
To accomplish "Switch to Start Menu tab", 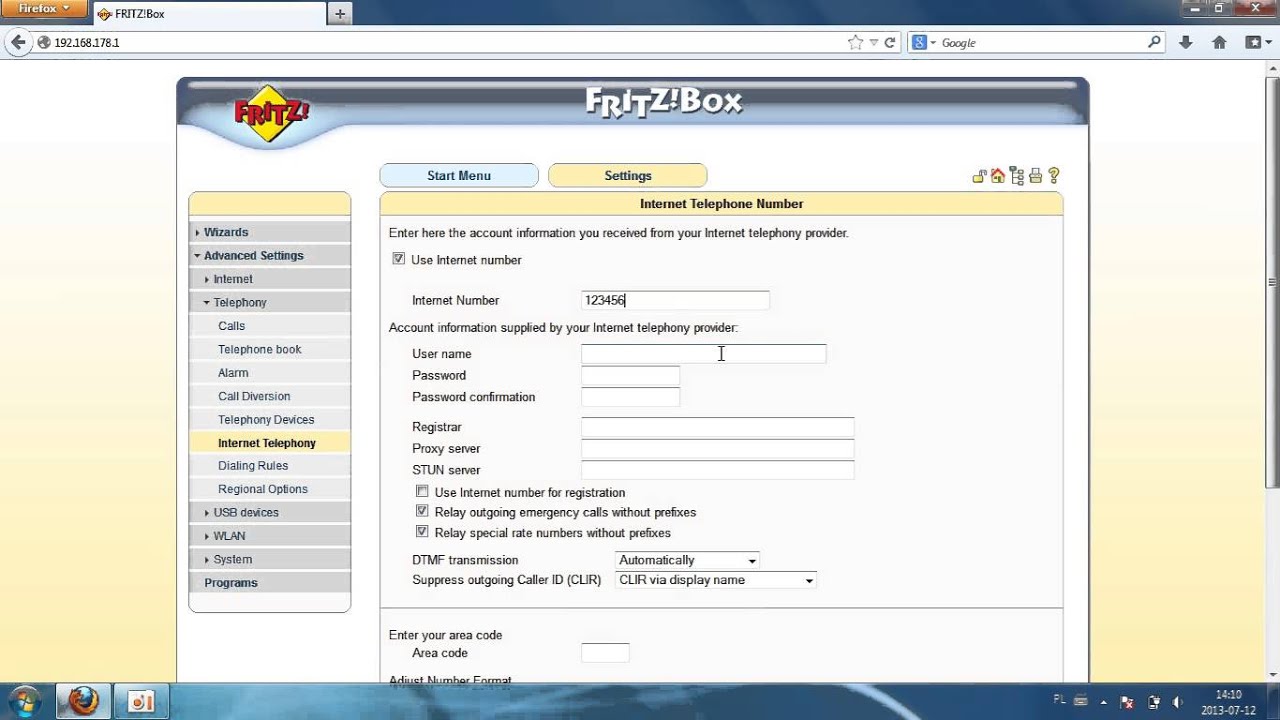I will click(x=459, y=176).
